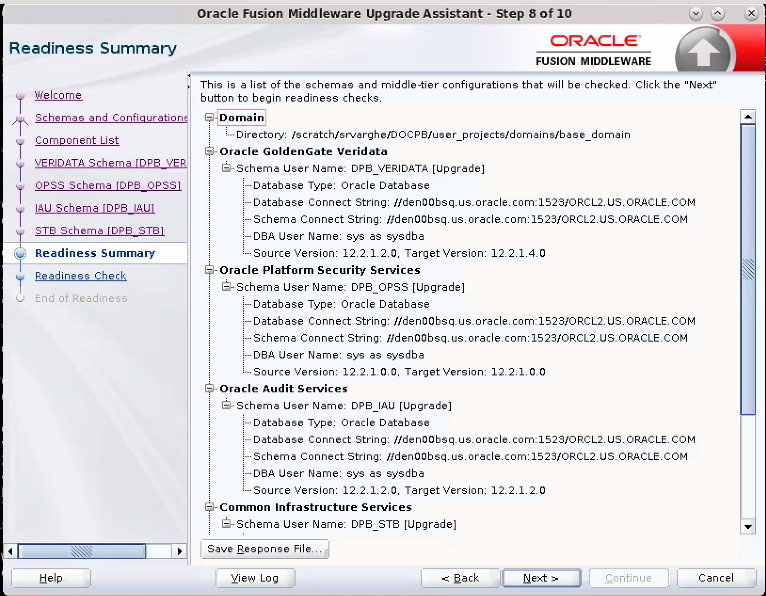This screenshot has height=596, width=766.
Task: Click navigation pane scroll-left arrow
Action: (10, 551)
